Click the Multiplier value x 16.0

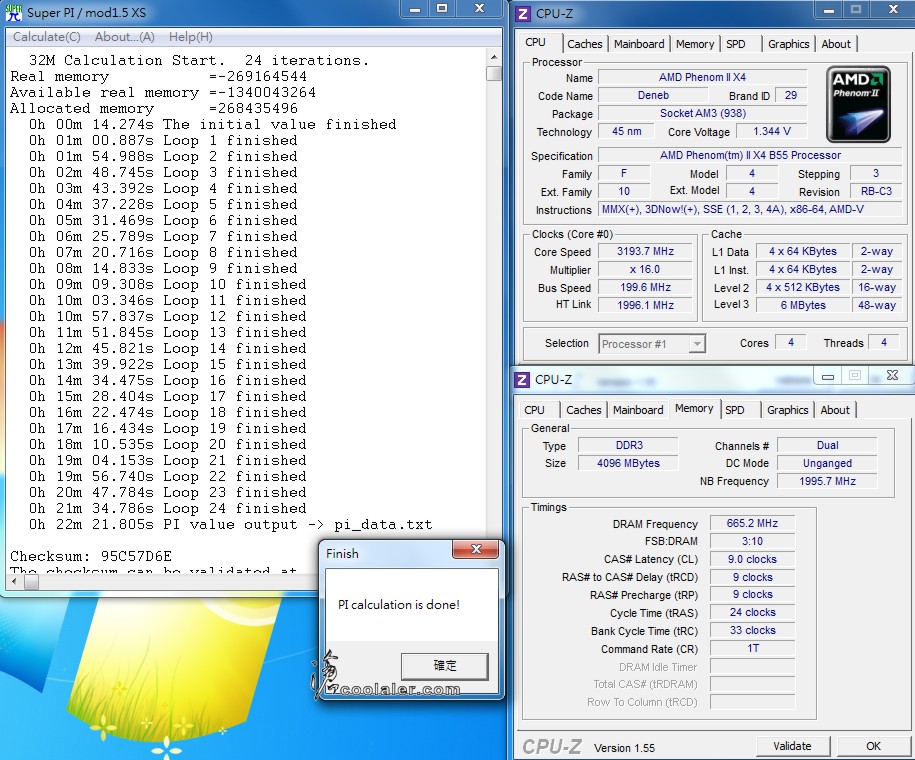tap(645, 270)
